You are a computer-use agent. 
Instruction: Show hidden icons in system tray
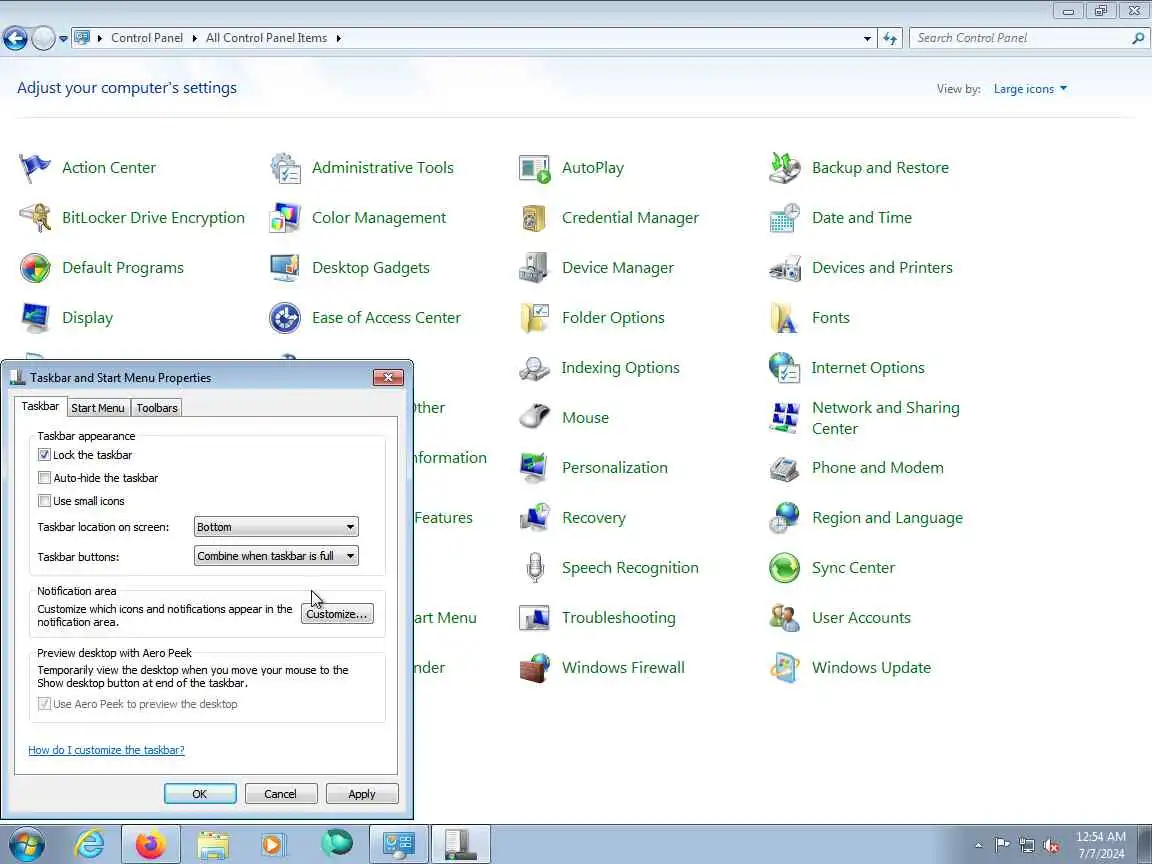(978, 846)
